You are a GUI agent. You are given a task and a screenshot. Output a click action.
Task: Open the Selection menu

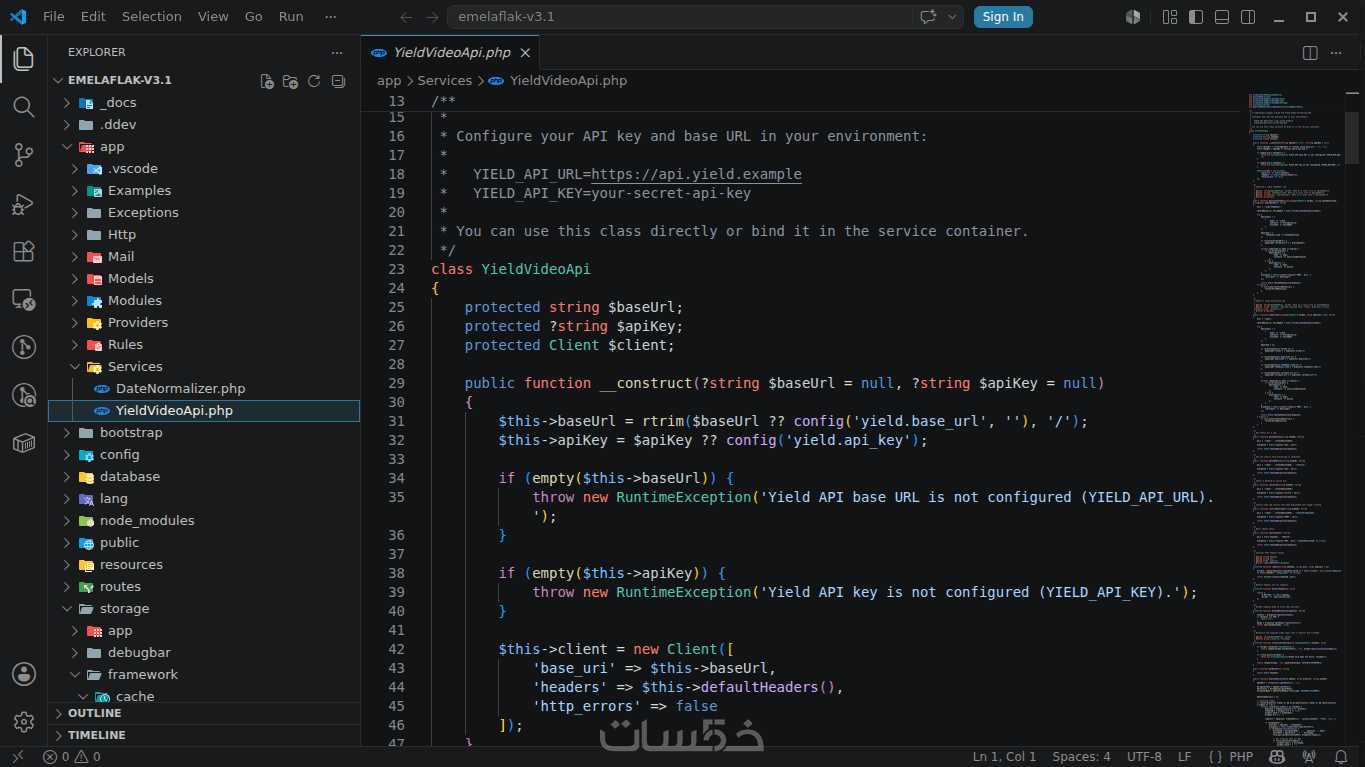[152, 16]
